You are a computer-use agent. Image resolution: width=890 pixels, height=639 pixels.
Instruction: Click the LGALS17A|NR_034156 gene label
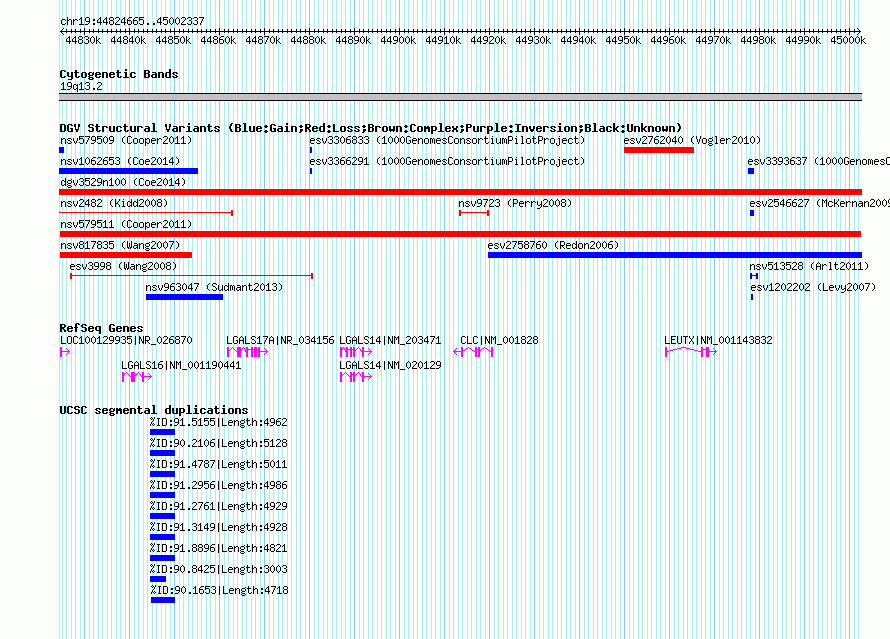click(x=280, y=340)
